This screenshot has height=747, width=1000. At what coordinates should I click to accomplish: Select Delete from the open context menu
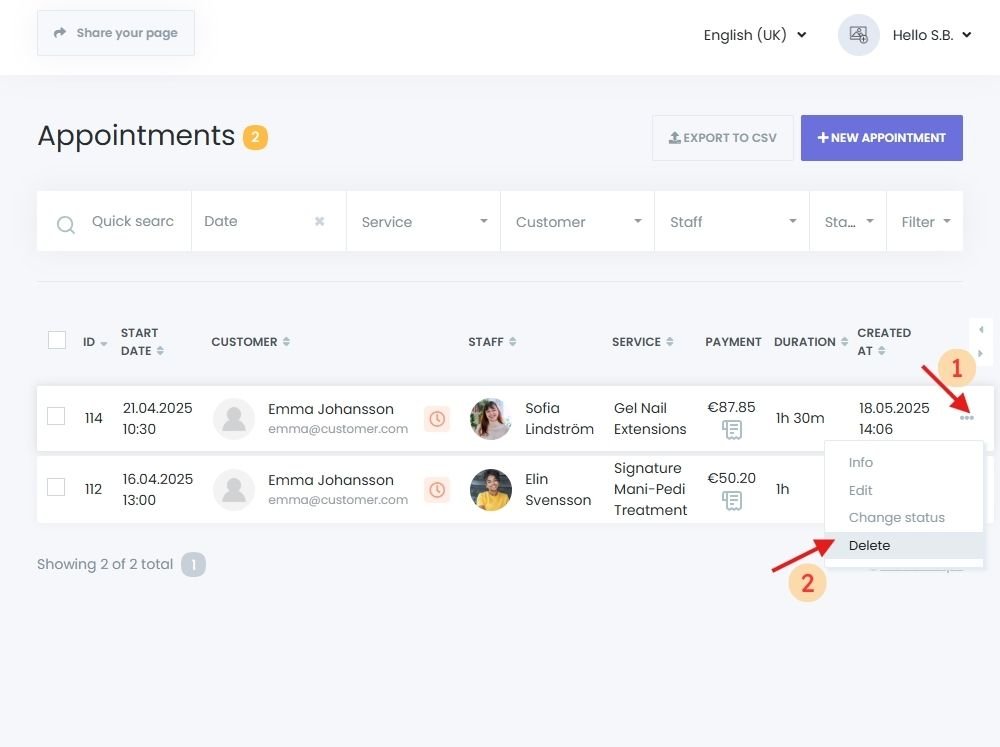(869, 545)
